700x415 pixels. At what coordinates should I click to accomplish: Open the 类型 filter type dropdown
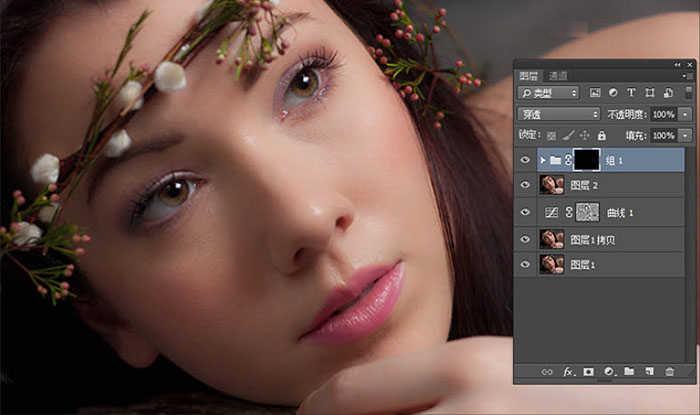pos(548,93)
